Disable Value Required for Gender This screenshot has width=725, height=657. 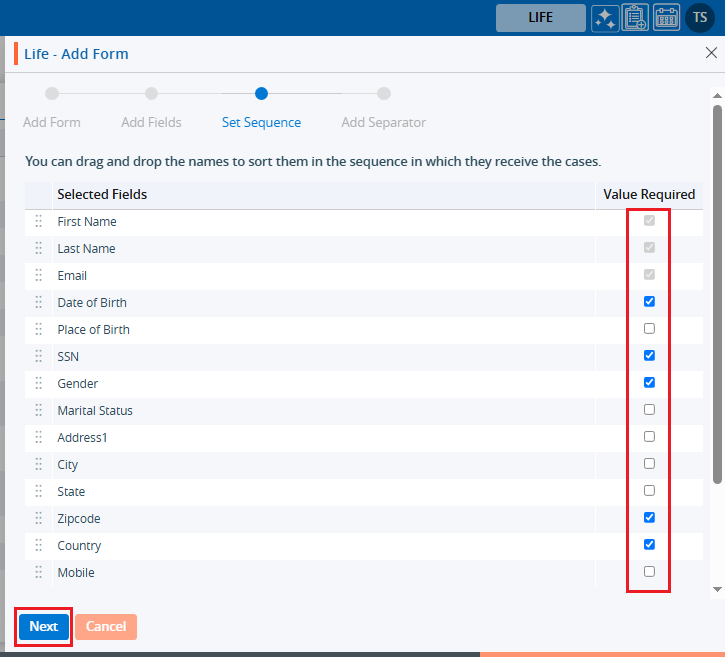(x=649, y=383)
